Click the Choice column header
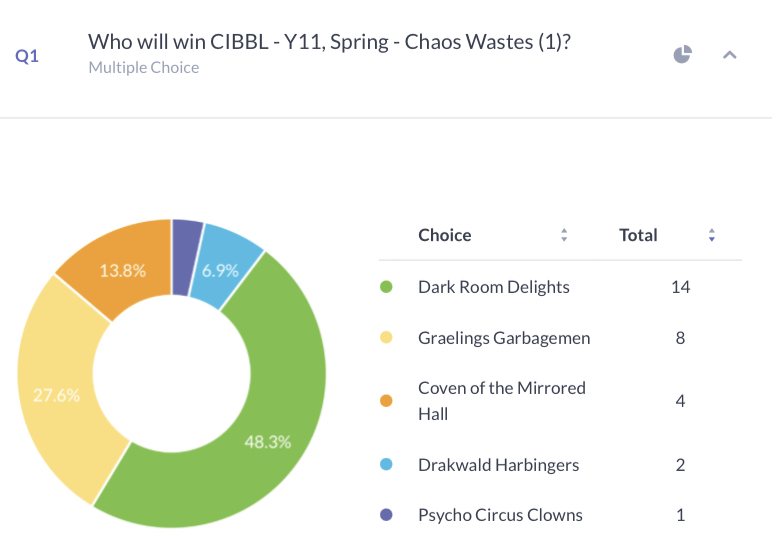This screenshot has width=772, height=554. coord(445,235)
